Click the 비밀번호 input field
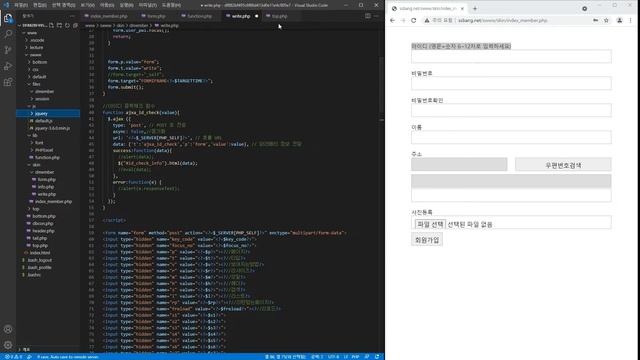The image size is (640, 360). tap(511, 83)
